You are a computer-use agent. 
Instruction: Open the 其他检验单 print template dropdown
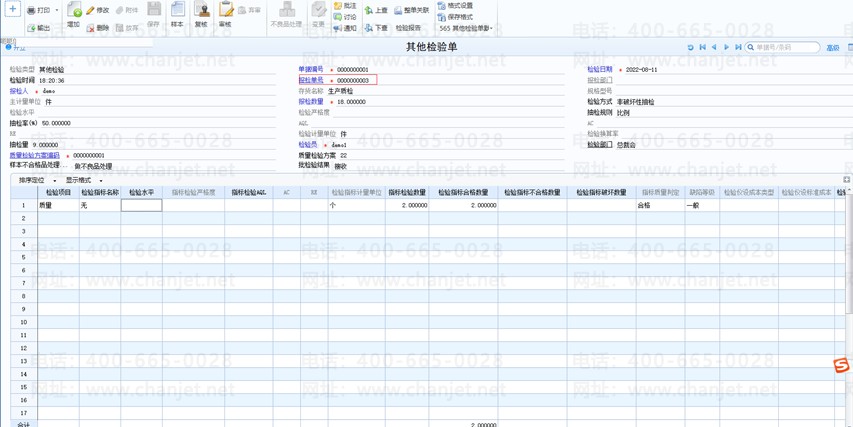(x=466, y=28)
